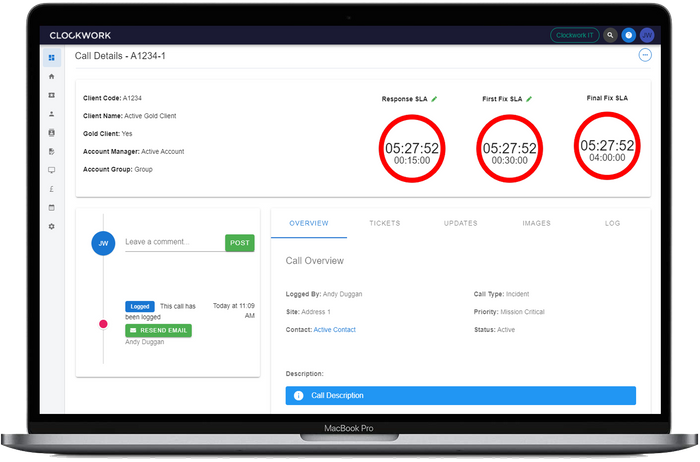Viewport: 700px width, 462px height.
Task: Click the search magnifier icon in header
Action: click(610, 35)
